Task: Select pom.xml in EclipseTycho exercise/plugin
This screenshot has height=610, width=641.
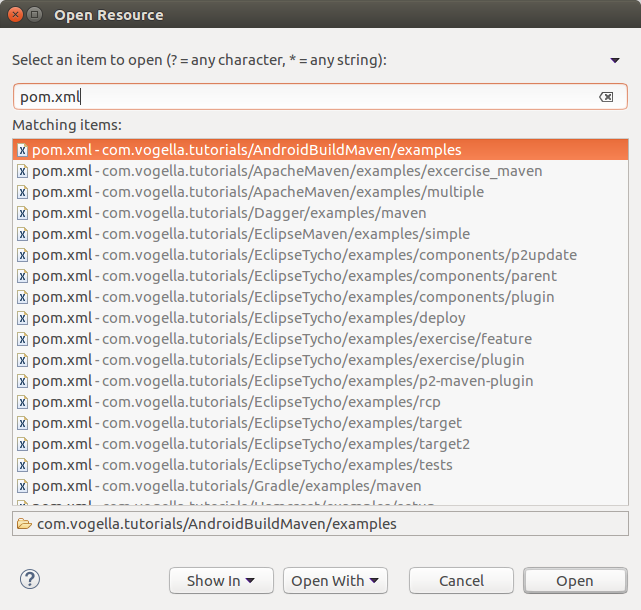Action: [320, 360]
